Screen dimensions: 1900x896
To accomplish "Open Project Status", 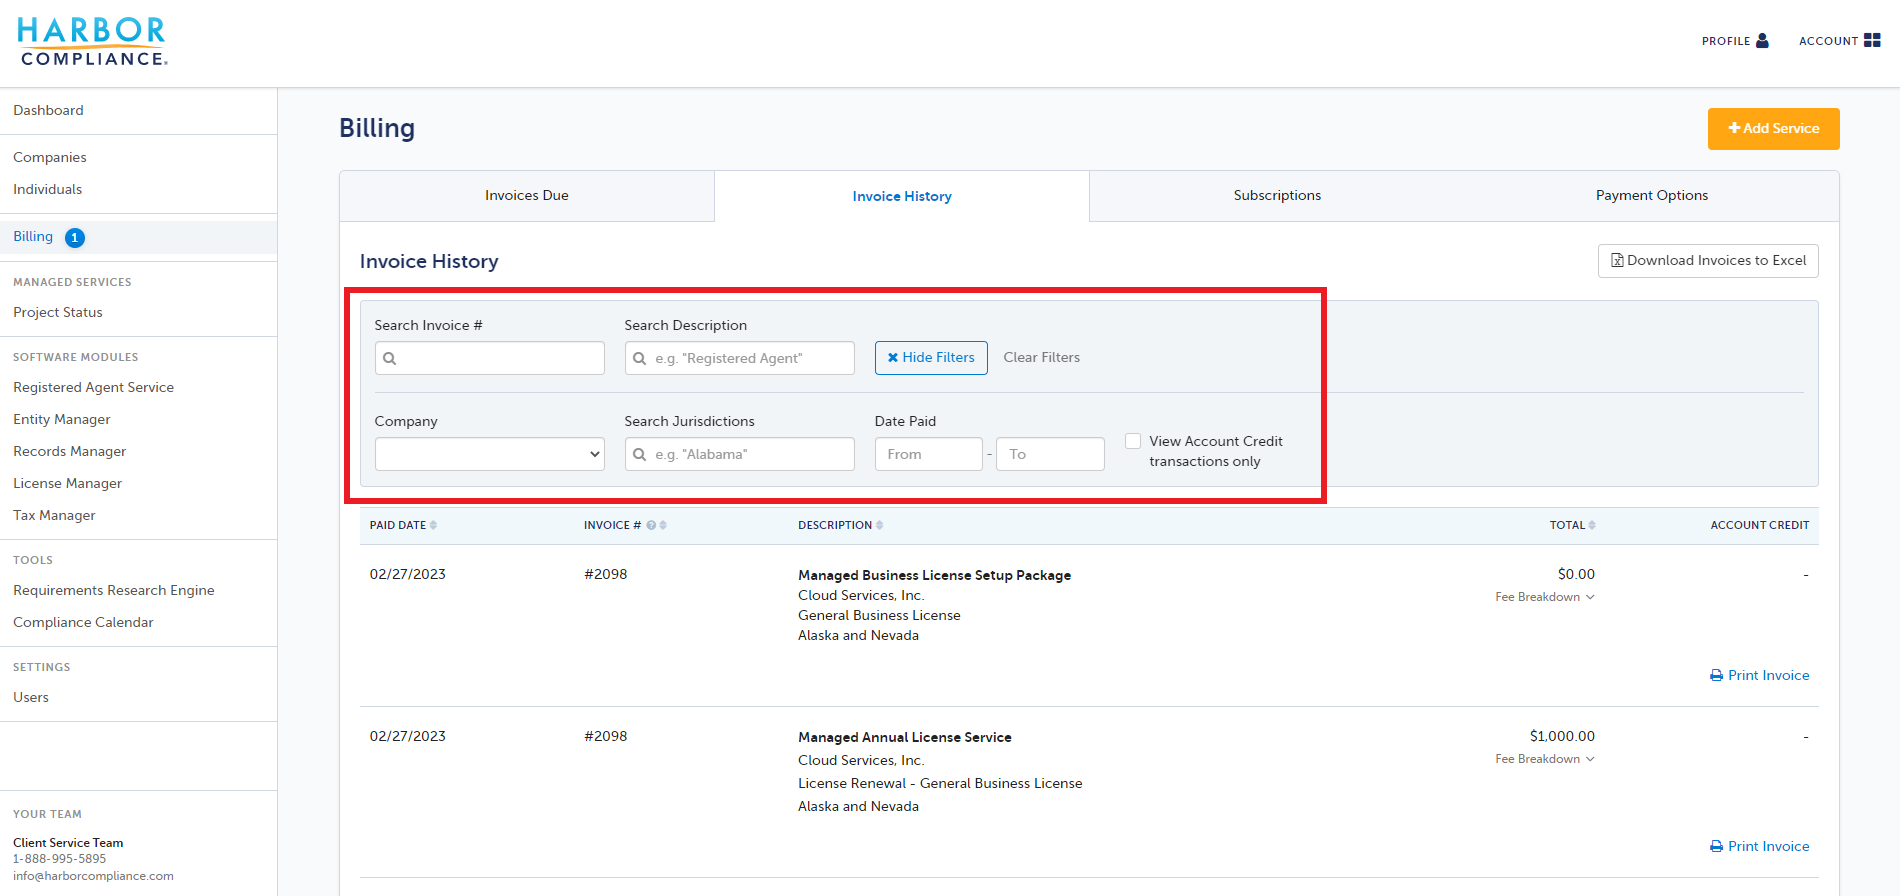I will 58,312.
